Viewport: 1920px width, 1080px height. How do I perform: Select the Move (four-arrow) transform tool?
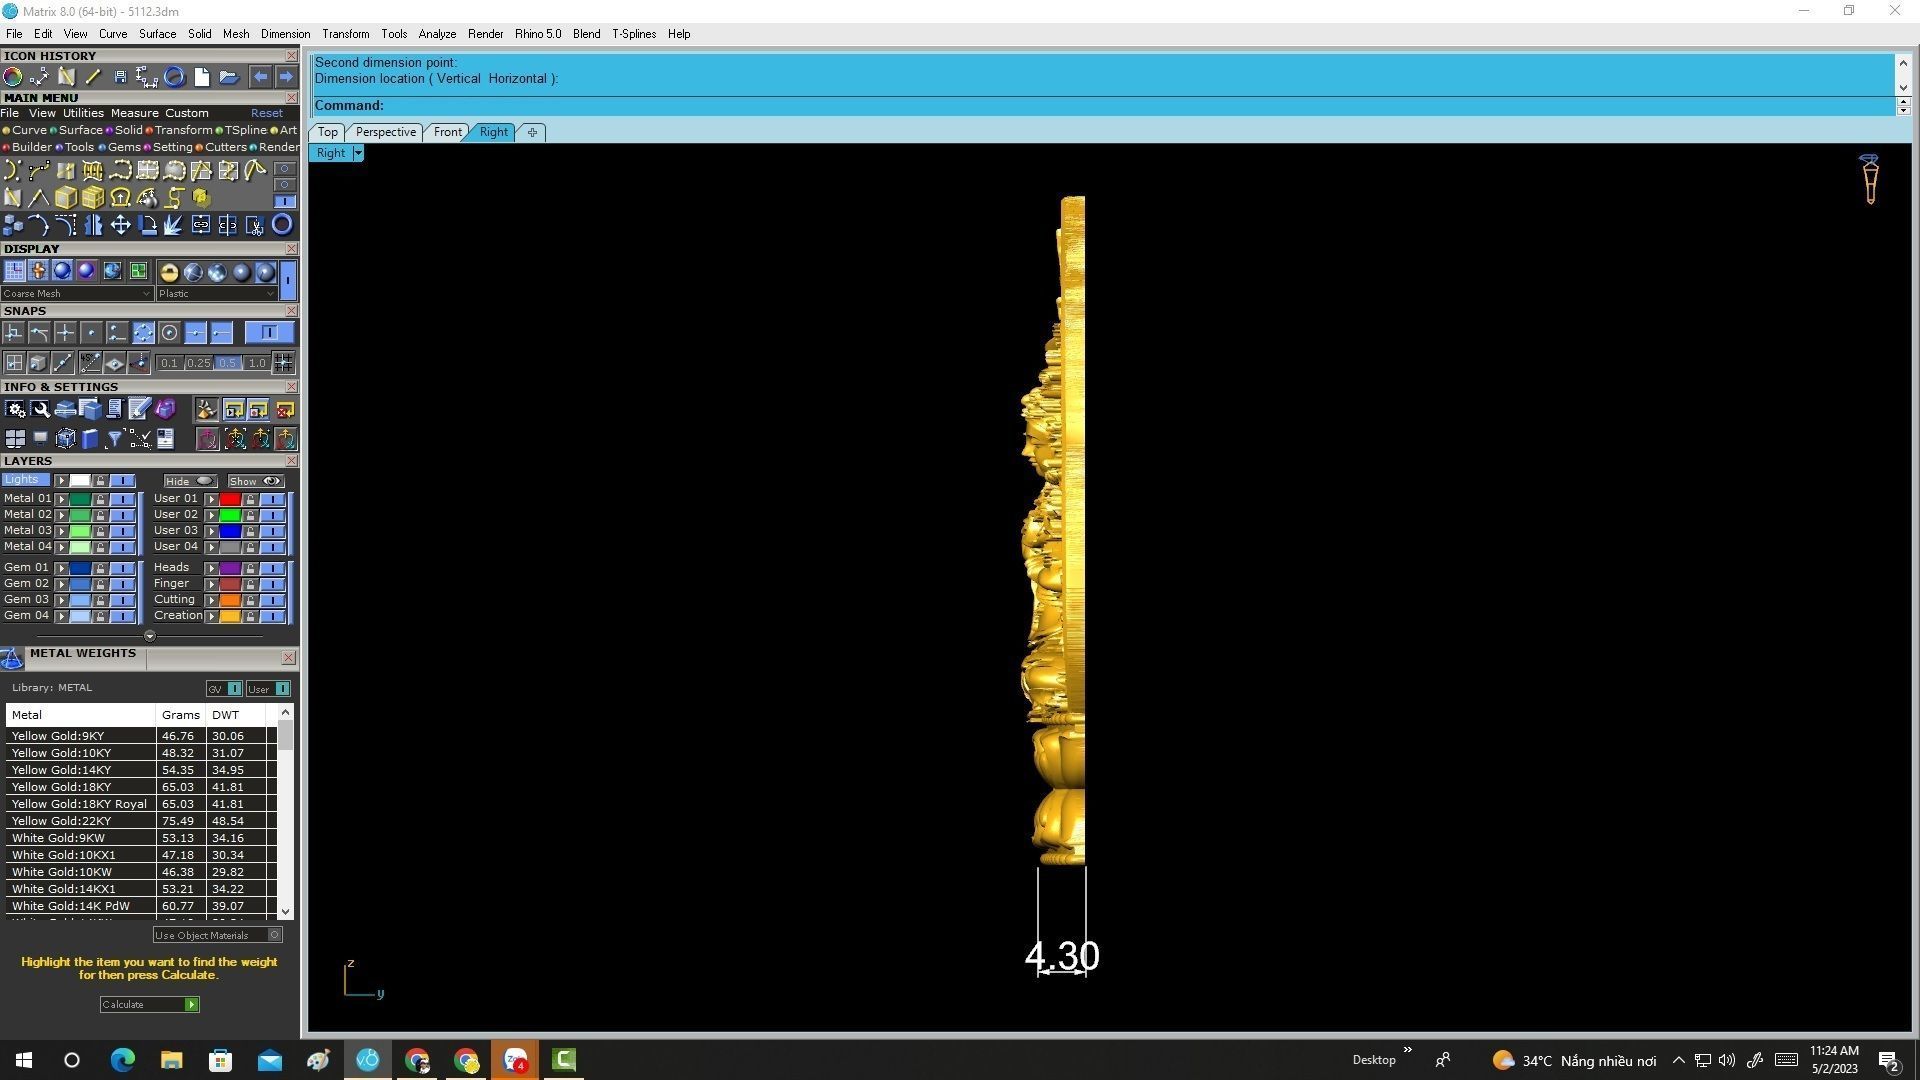(x=120, y=225)
